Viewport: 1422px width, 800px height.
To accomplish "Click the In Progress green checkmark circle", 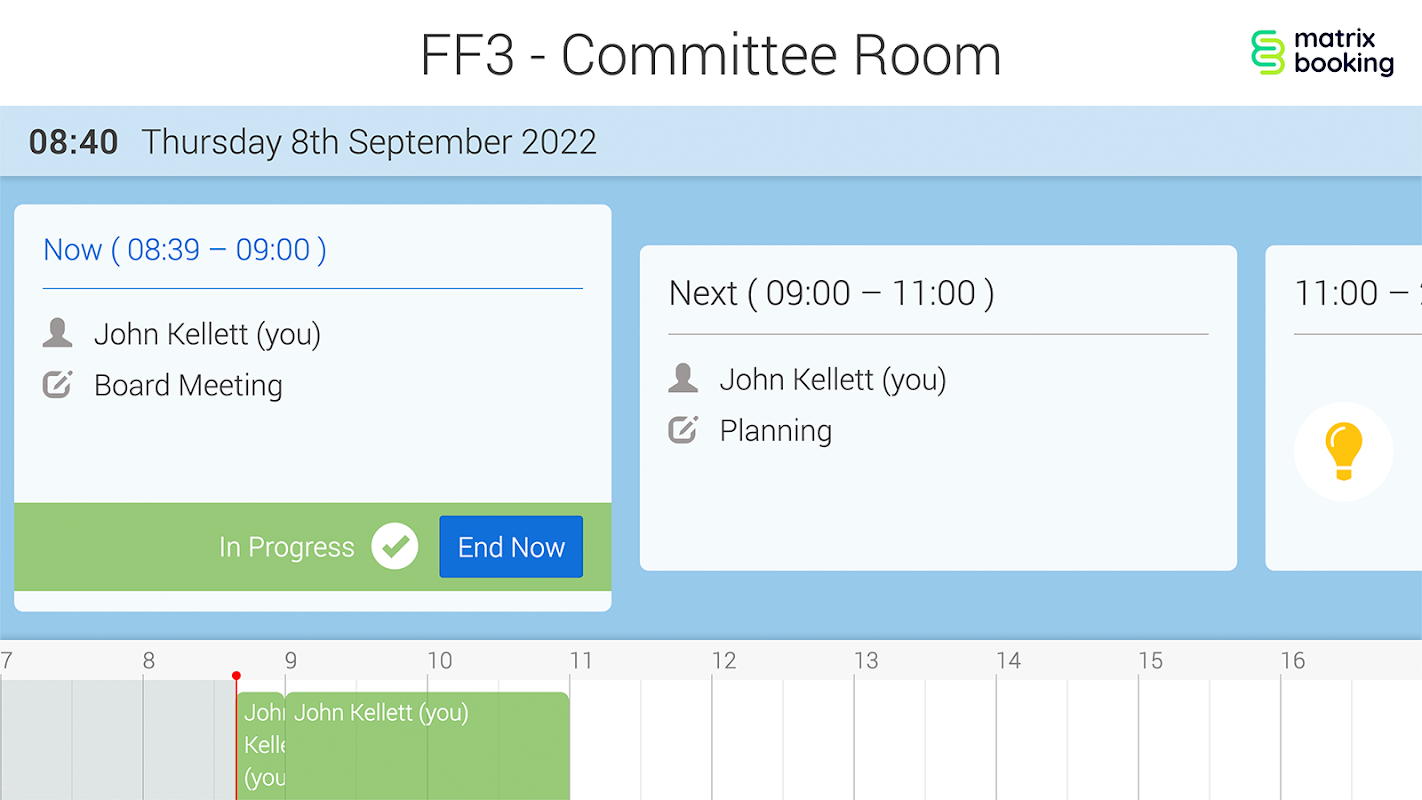I will click(395, 547).
